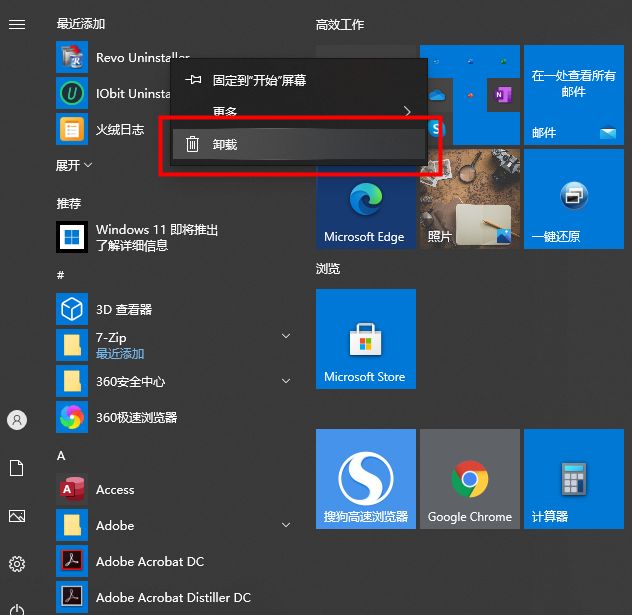Select 固定到"开始"屏幕 in context menu
Viewport: 632px width, 615px height.
coord(299,80)
